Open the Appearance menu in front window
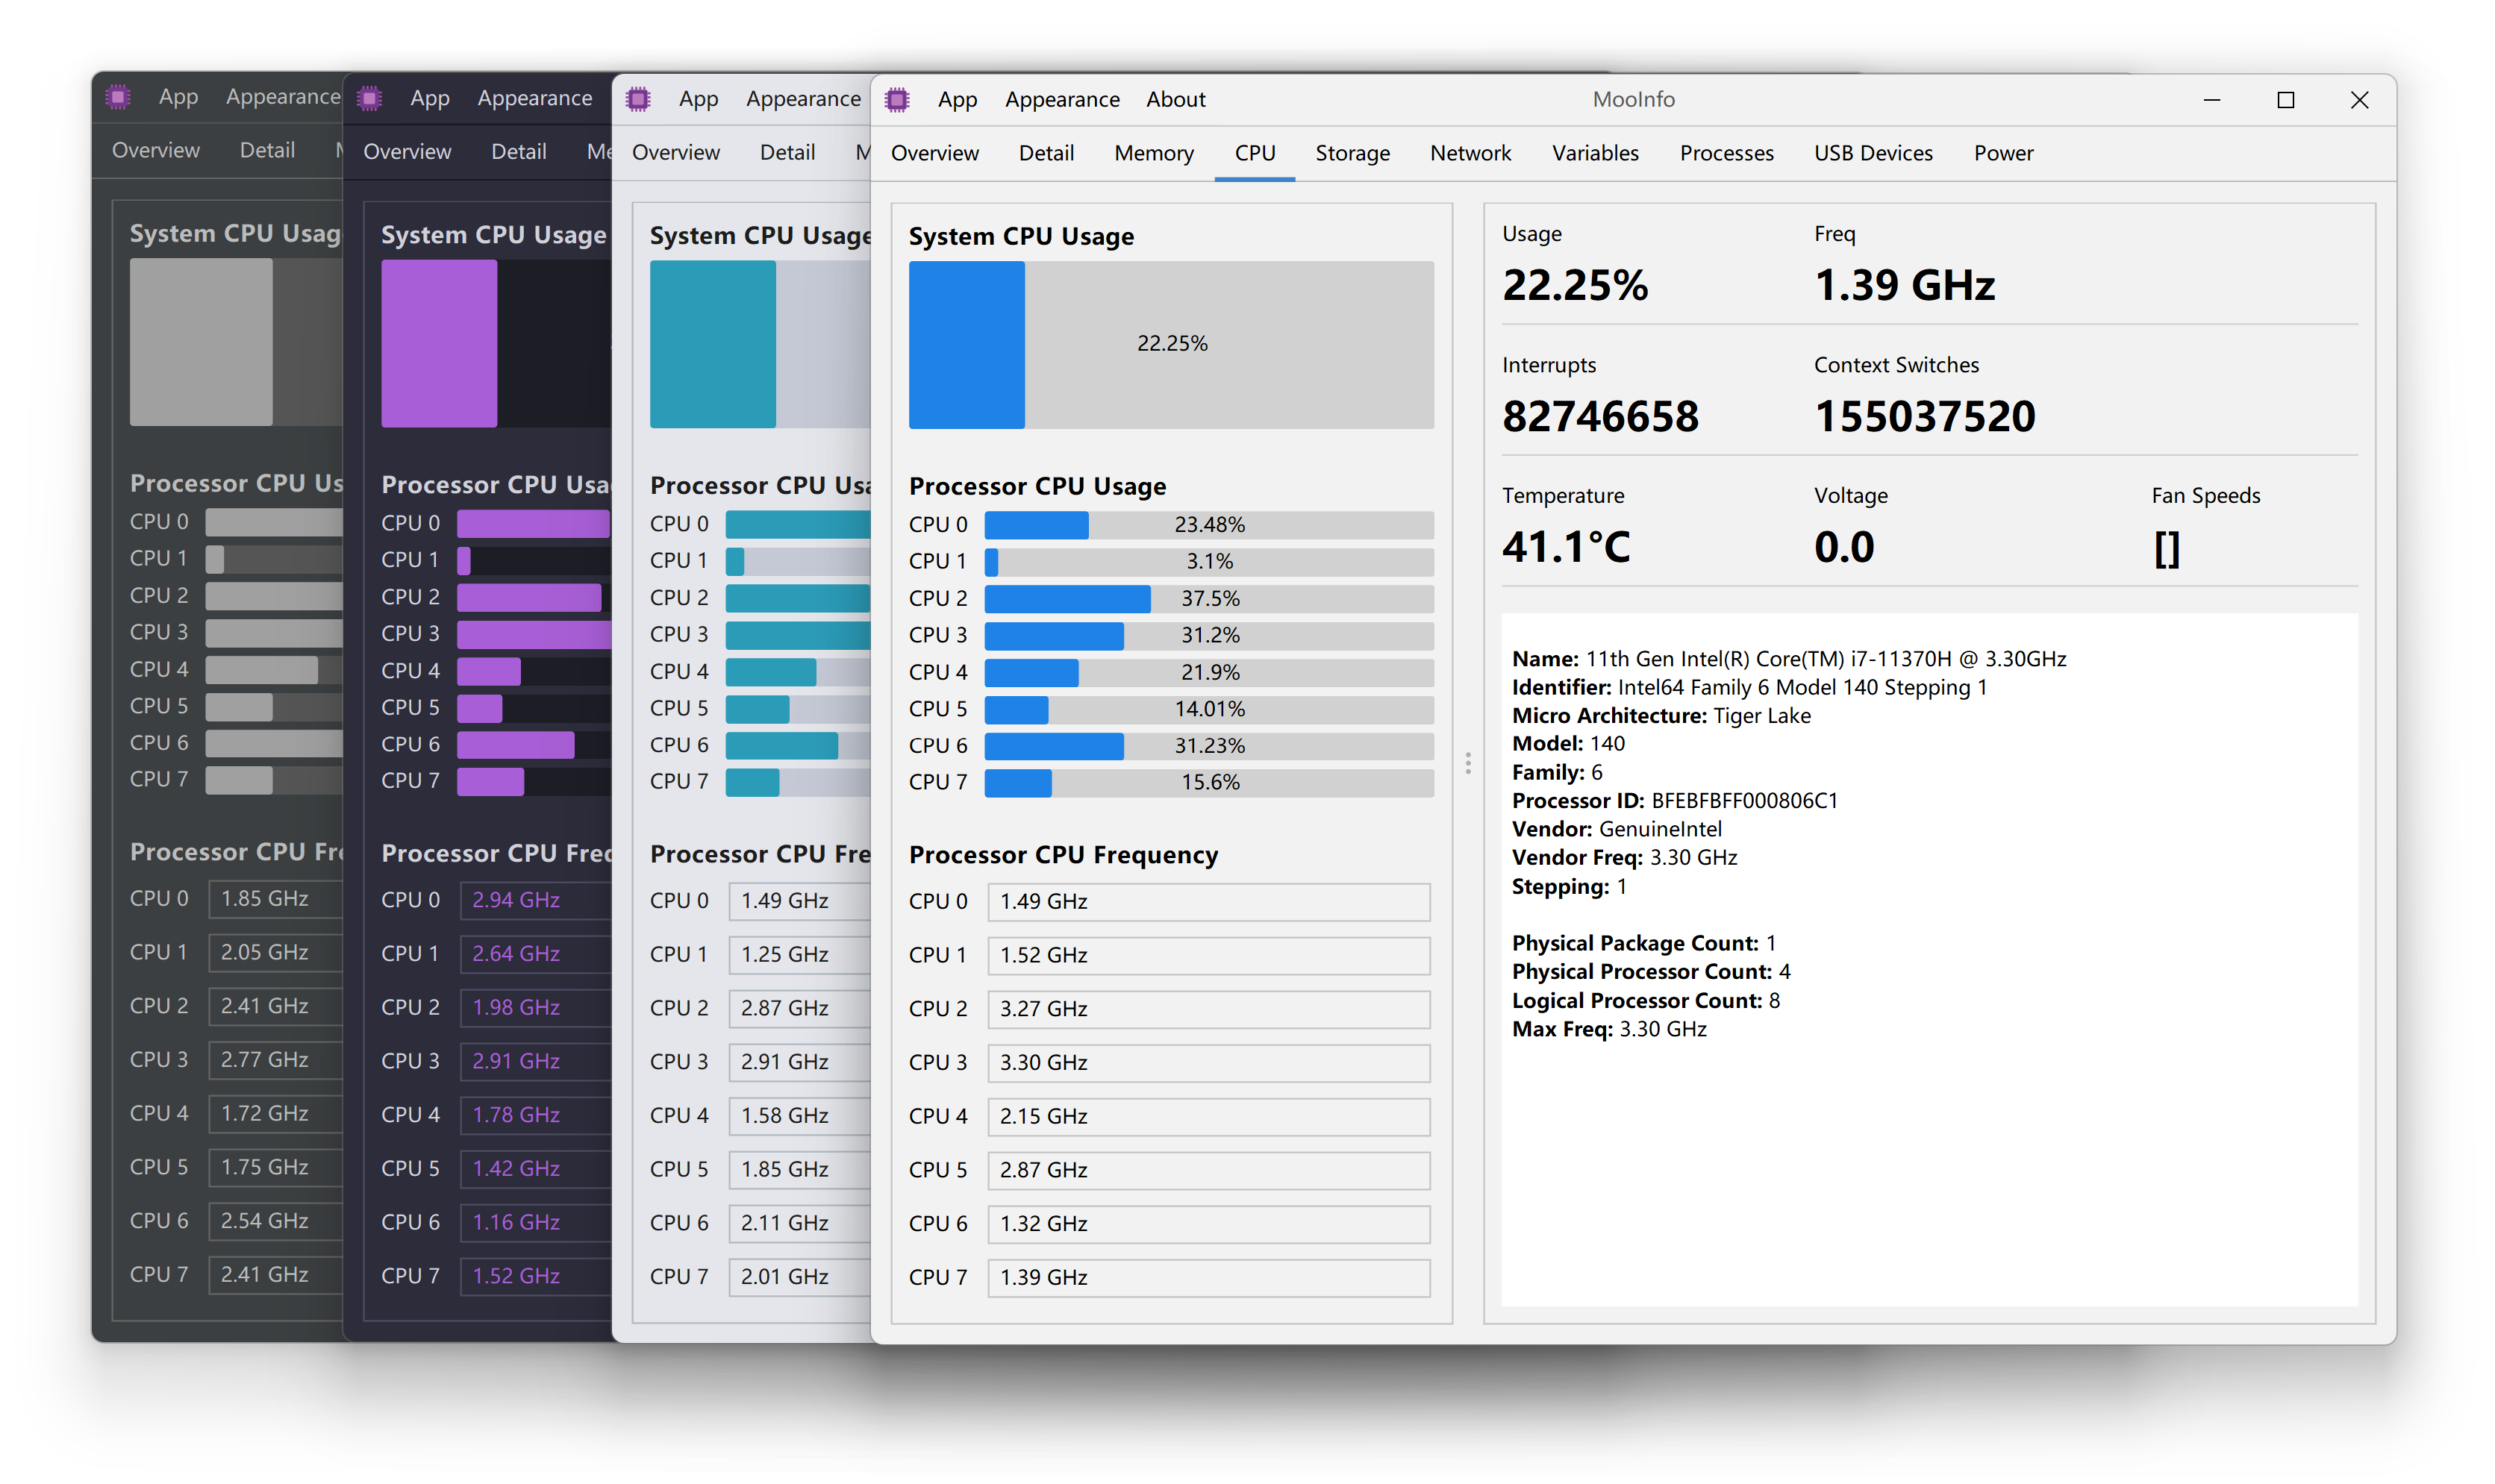The width and height of the screenshot is (2495, 1484). [x=1061, y=99]
